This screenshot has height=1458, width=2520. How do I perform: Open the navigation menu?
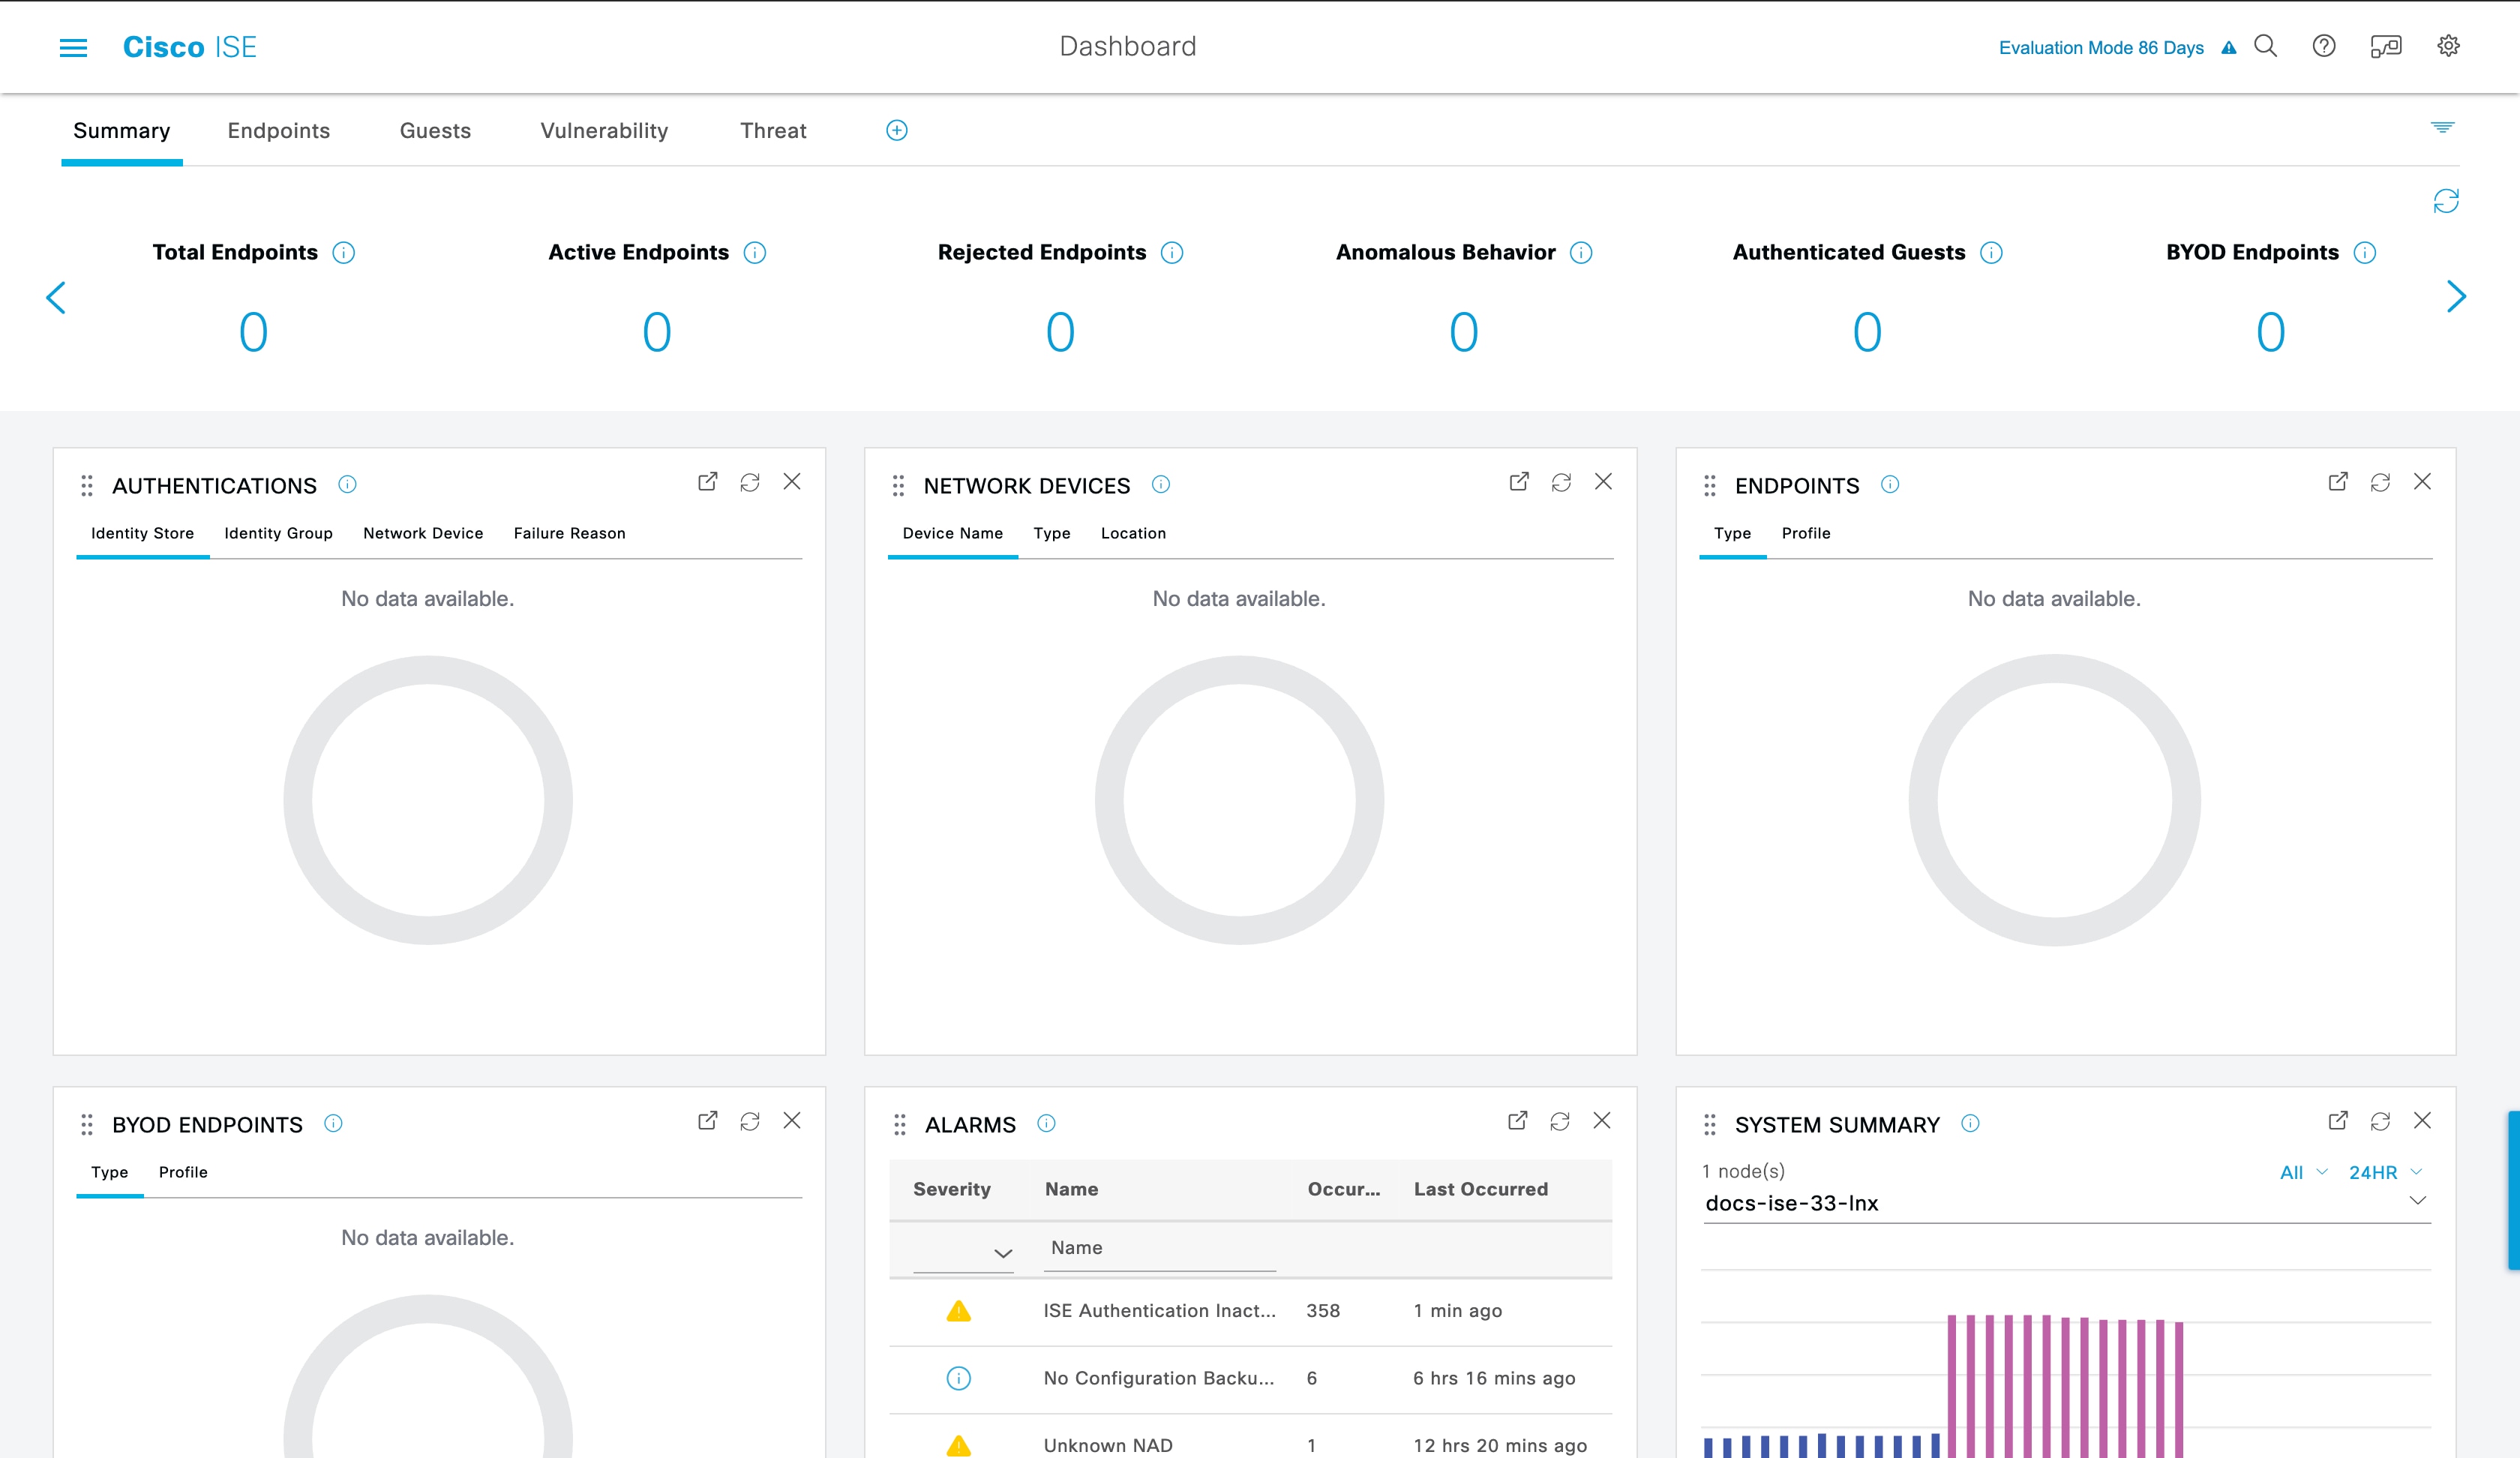74,46
